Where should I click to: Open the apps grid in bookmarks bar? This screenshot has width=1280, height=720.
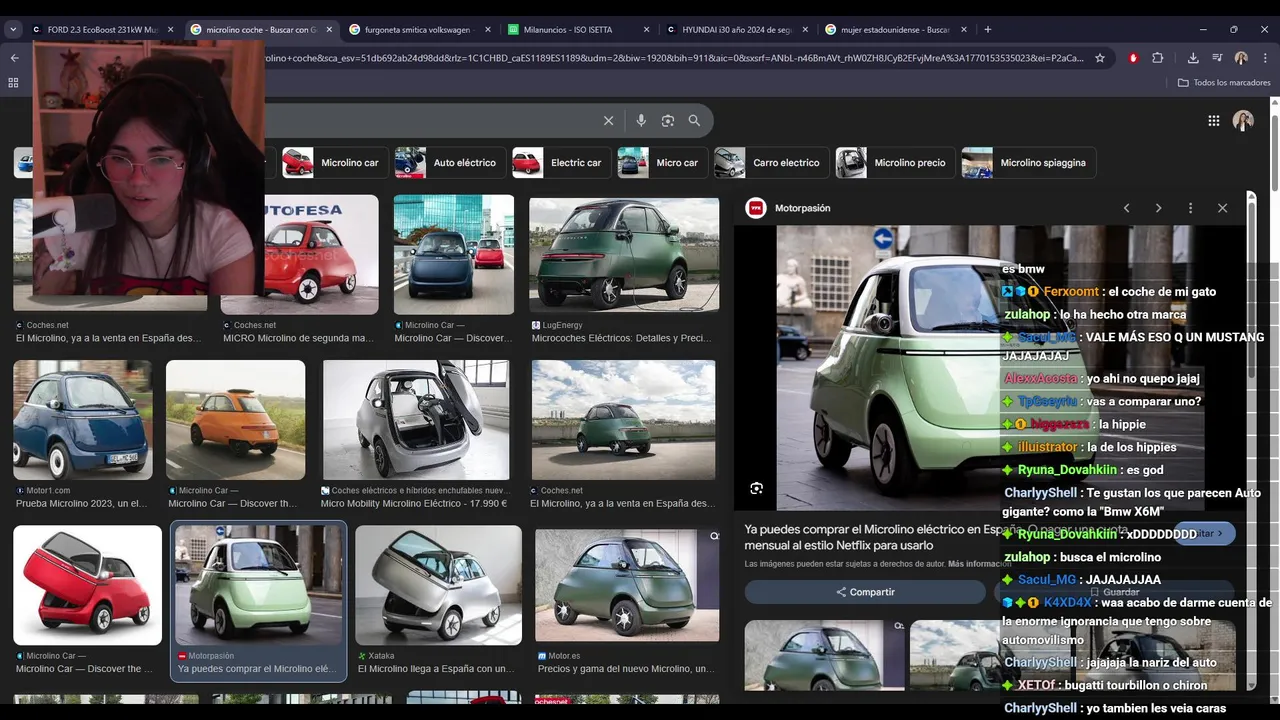click(13, 82)
